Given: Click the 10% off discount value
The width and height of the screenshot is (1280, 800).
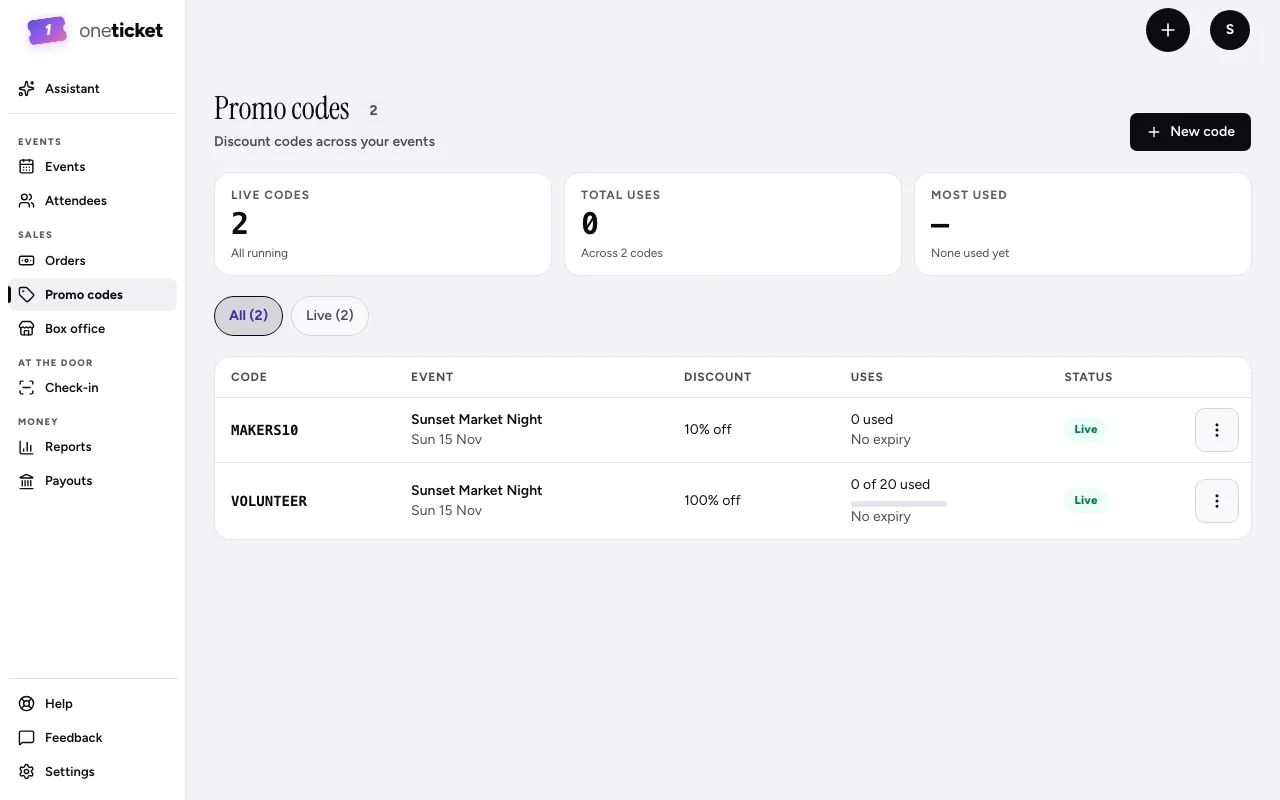Looking at the screenshot, I should (x=708, y=430).
